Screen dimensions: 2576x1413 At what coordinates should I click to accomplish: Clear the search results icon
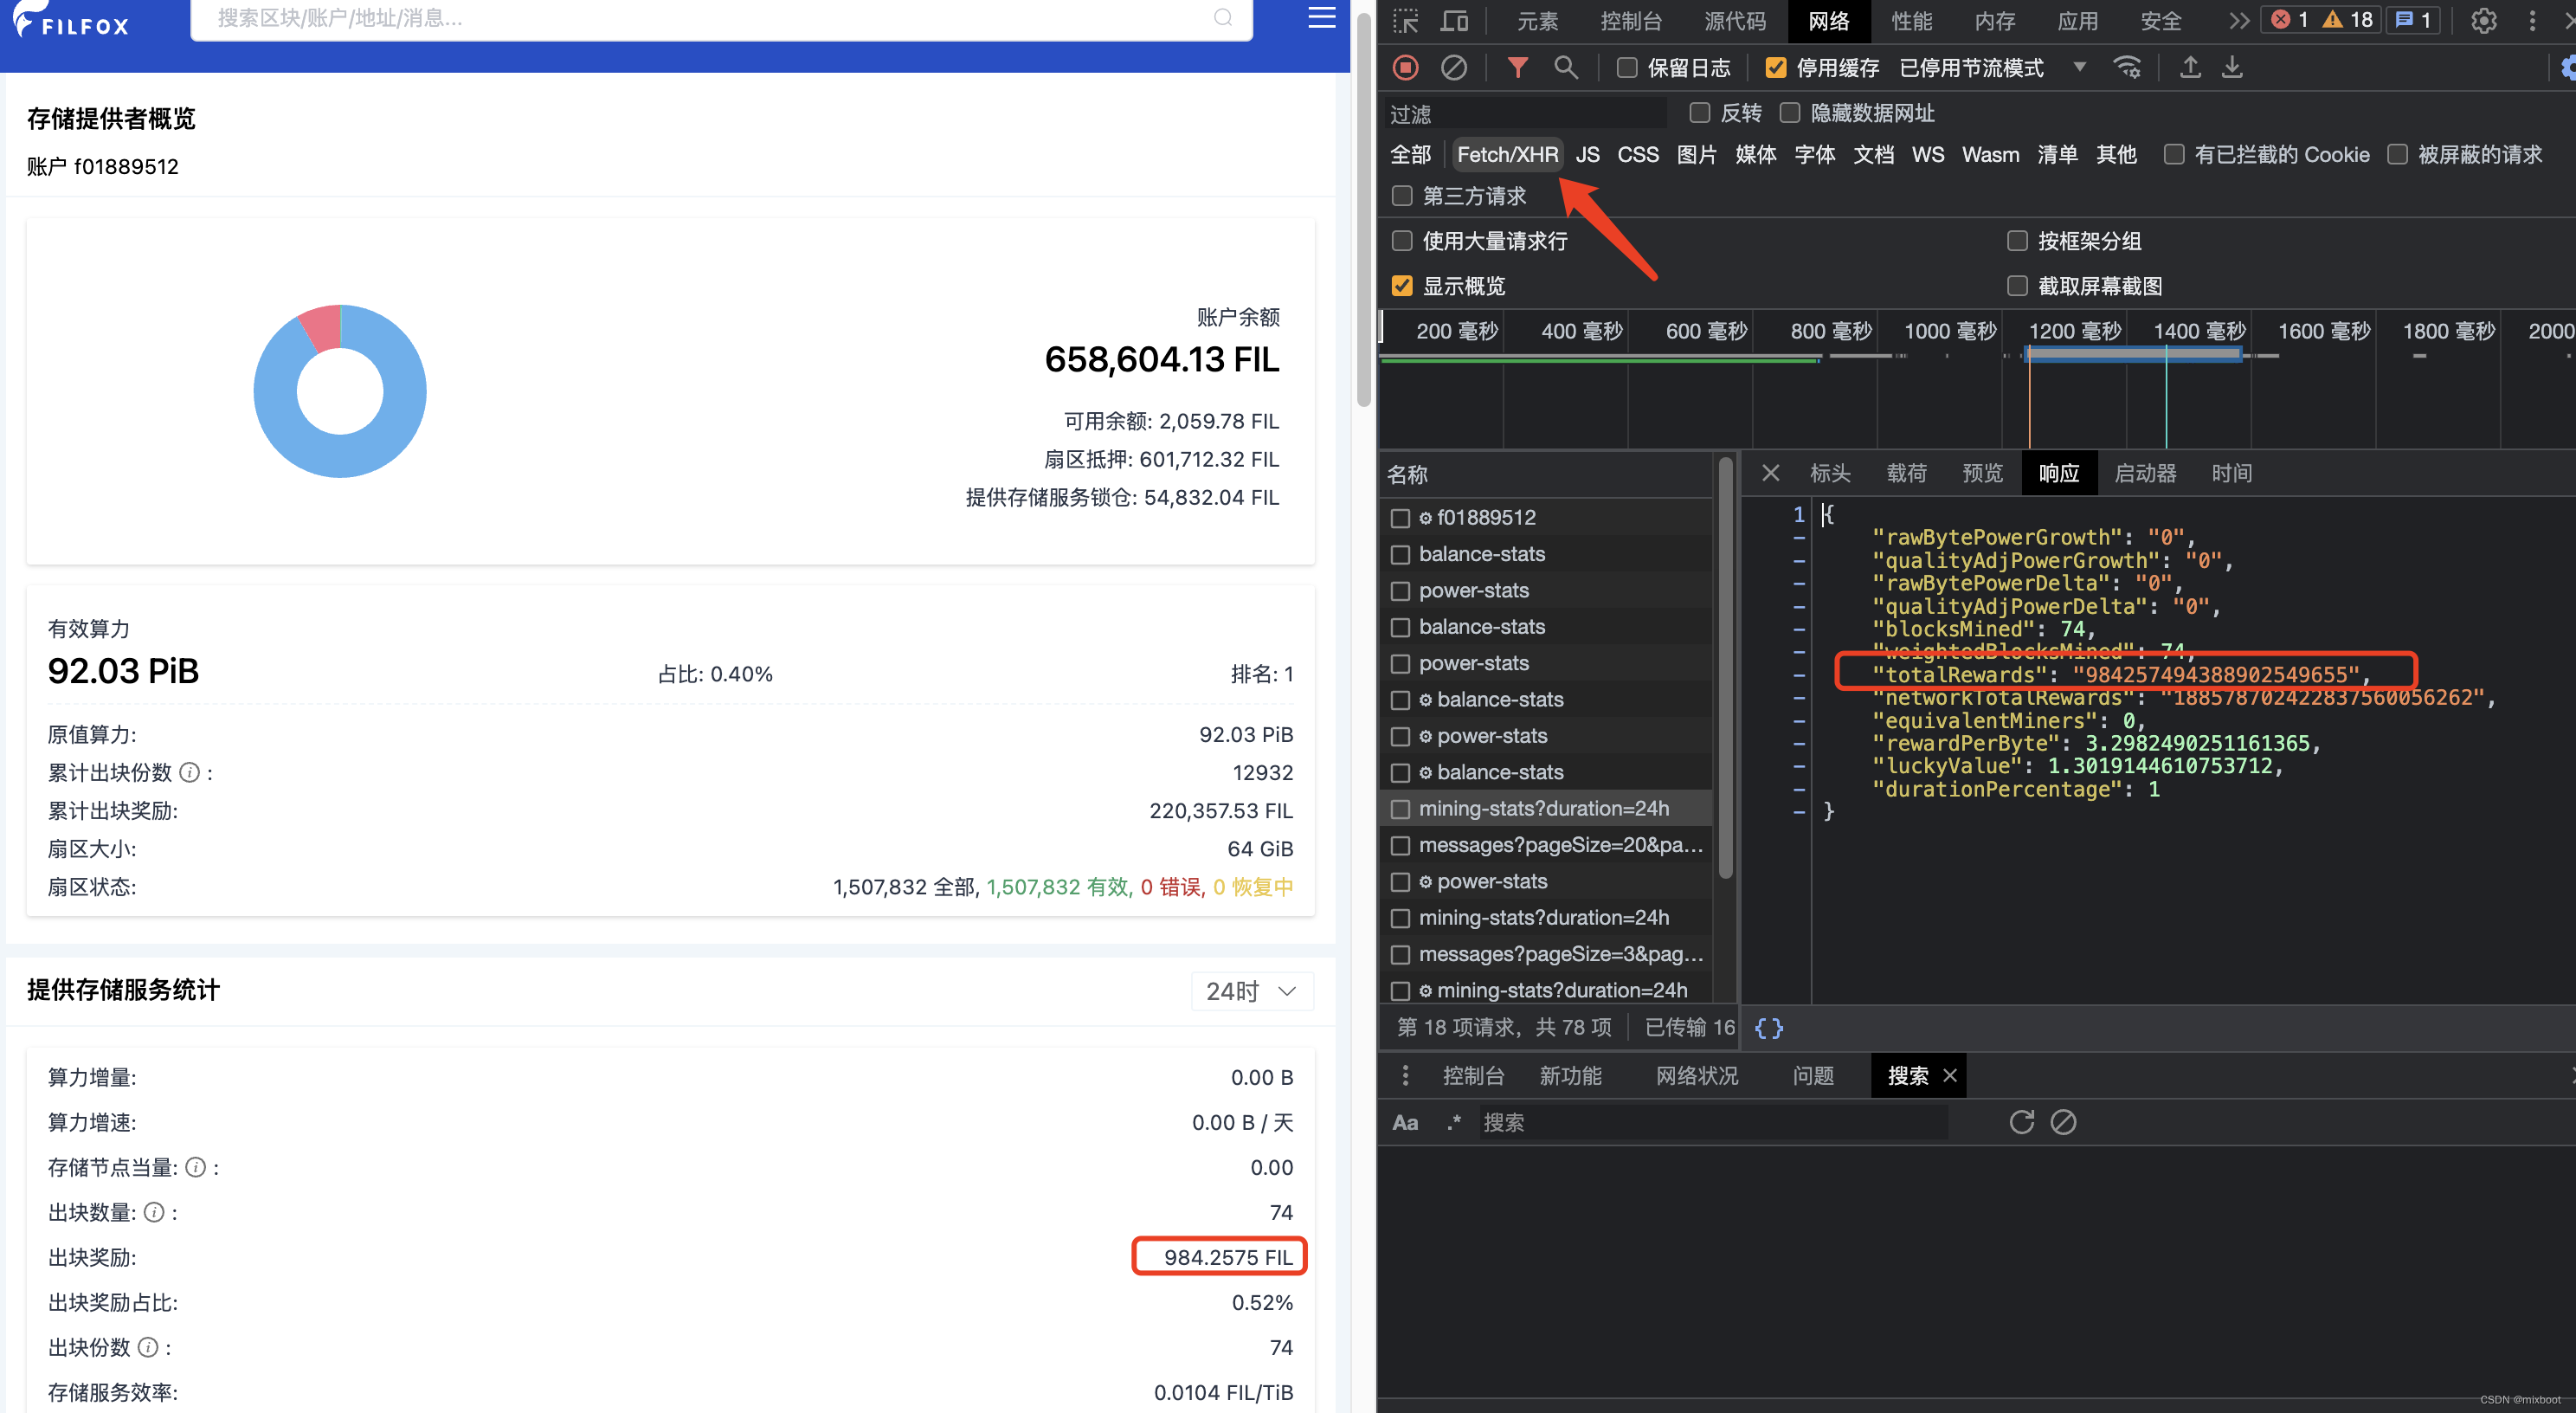(x=2063, y=1122)
